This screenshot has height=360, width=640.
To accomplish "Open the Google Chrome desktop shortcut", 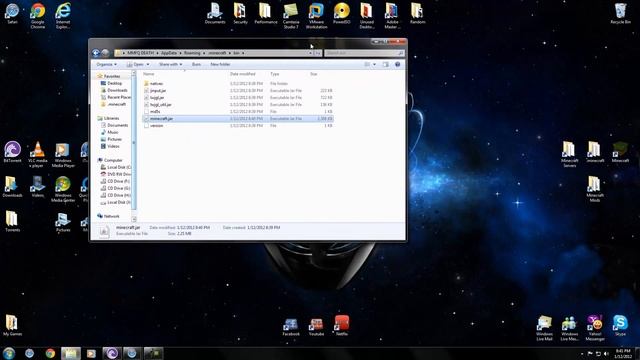I will 38,16.
